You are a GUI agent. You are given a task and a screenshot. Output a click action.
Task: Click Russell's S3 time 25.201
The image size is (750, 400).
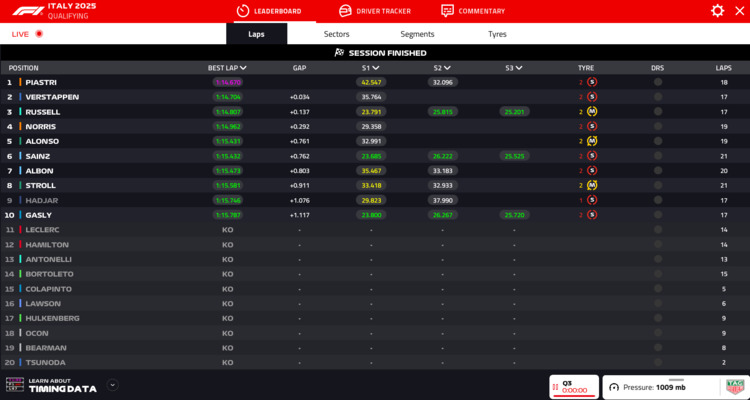pos(514,112)
